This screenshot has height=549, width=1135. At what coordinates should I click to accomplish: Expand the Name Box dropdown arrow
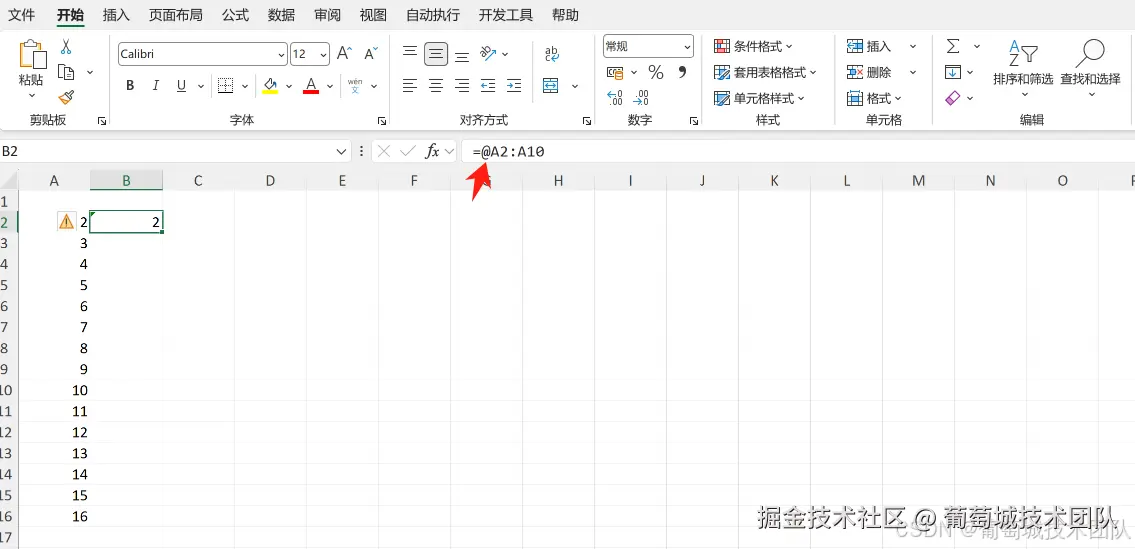342,151
